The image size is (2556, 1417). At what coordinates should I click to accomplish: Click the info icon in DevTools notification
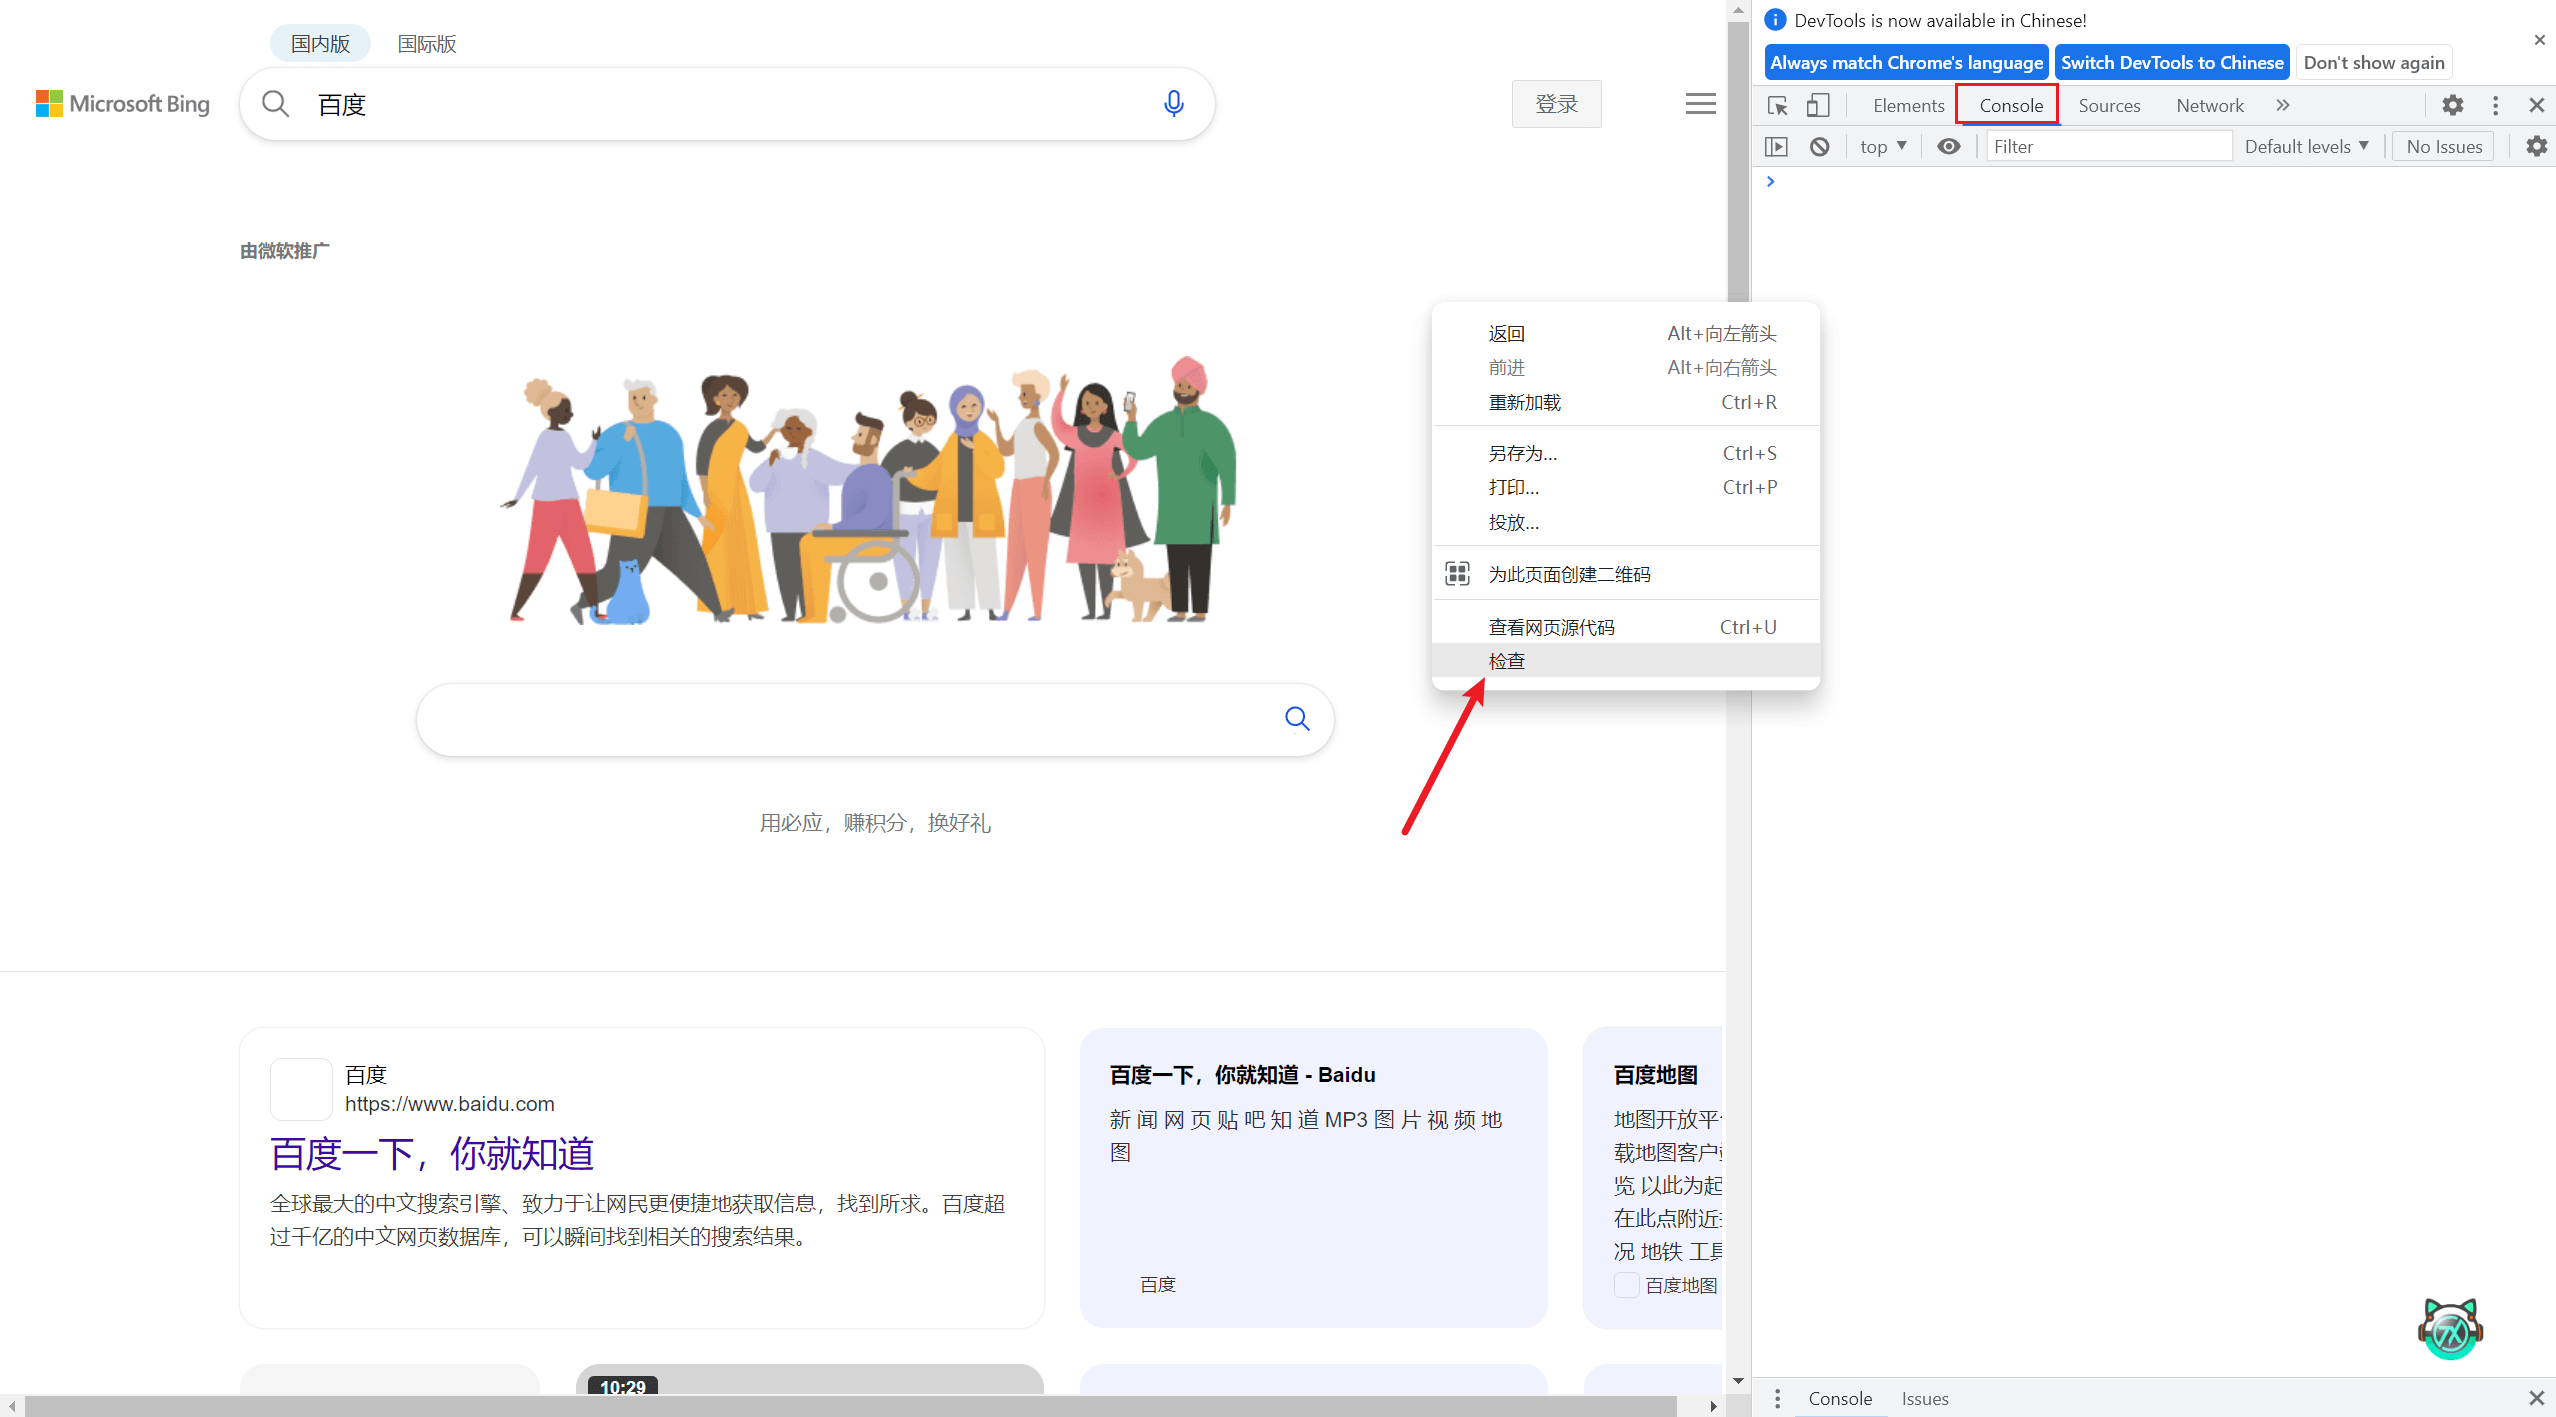pyautogui.click(x=1775, y=20)
